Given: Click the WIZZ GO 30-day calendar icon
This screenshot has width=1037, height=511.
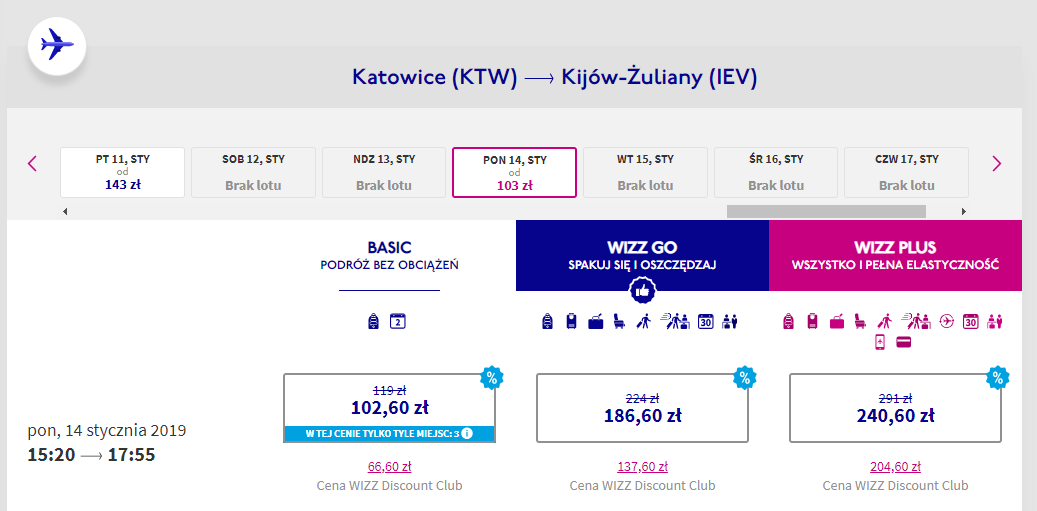Looking at the screenshot, I should [706, 322].
